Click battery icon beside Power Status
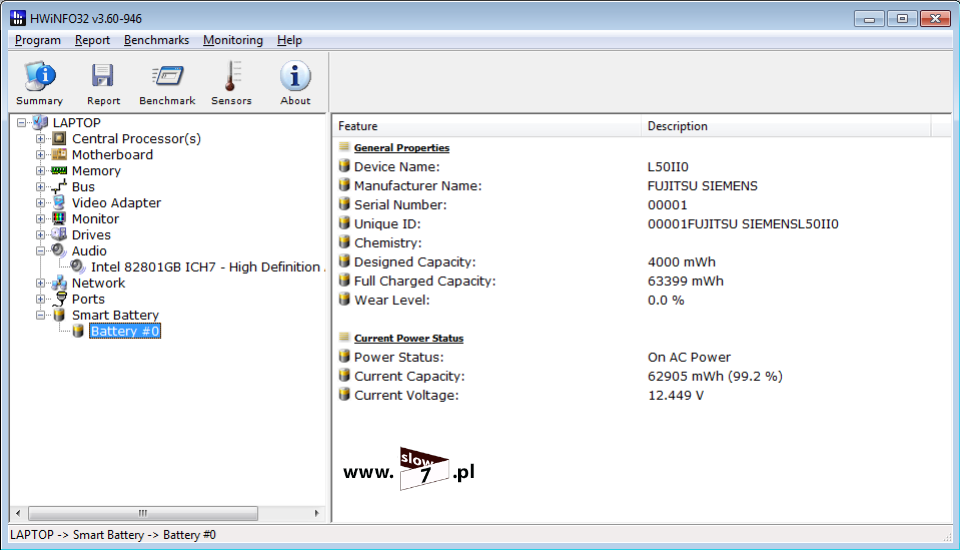Image resolution: width=960 pixels, height=550 pixels. 344,356
